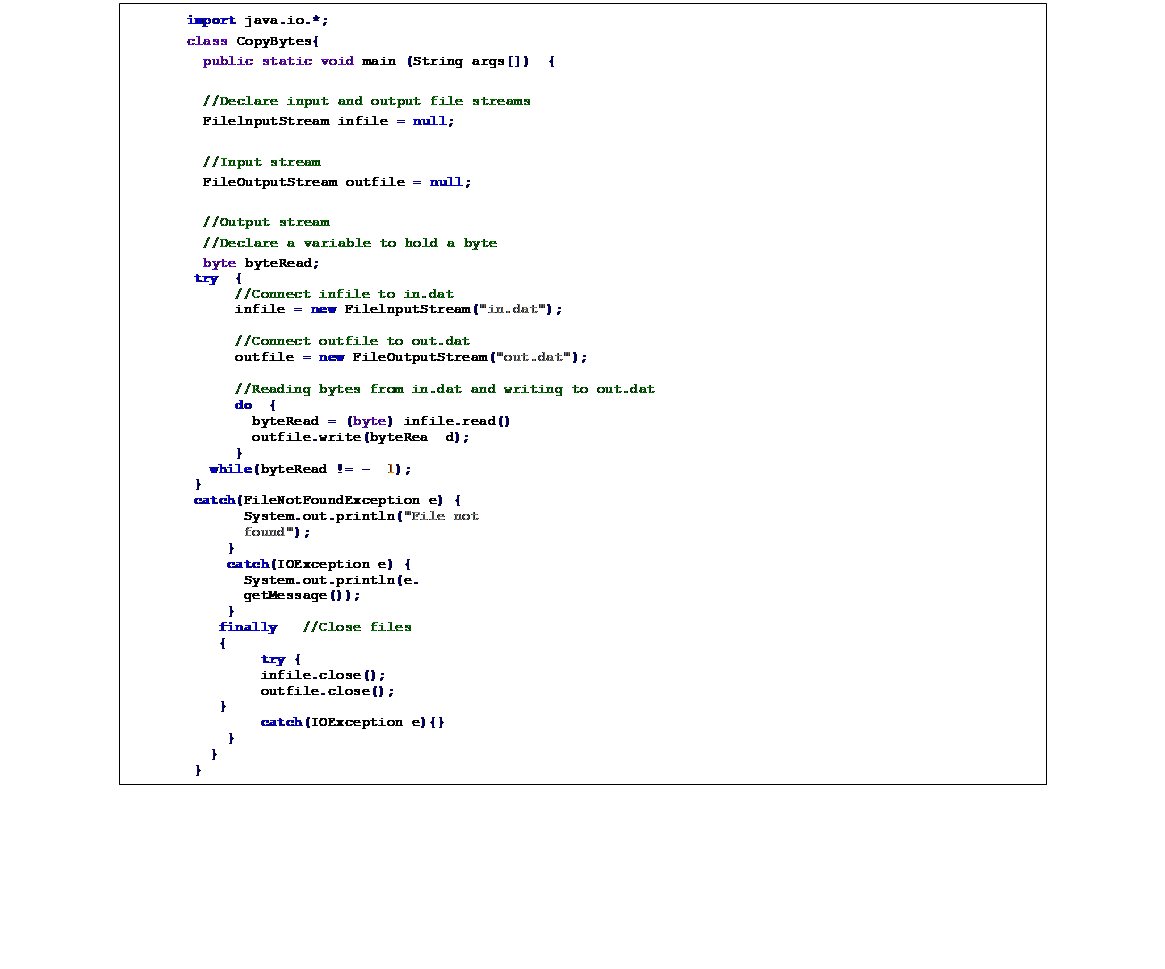Select the finally keyword

tap(248, 626)
